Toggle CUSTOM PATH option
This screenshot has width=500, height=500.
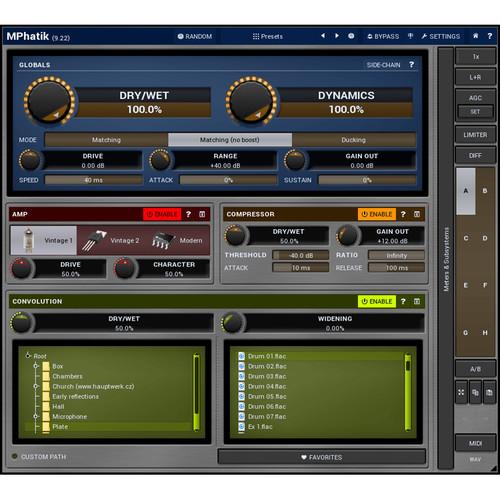[x=39, y=457]
